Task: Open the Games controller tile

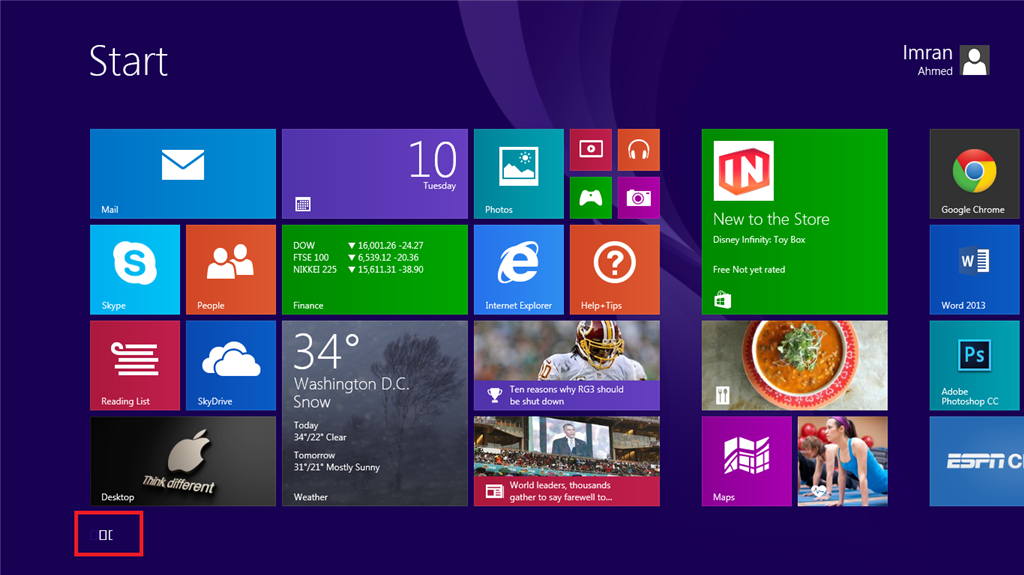Action: pos(590,197)
